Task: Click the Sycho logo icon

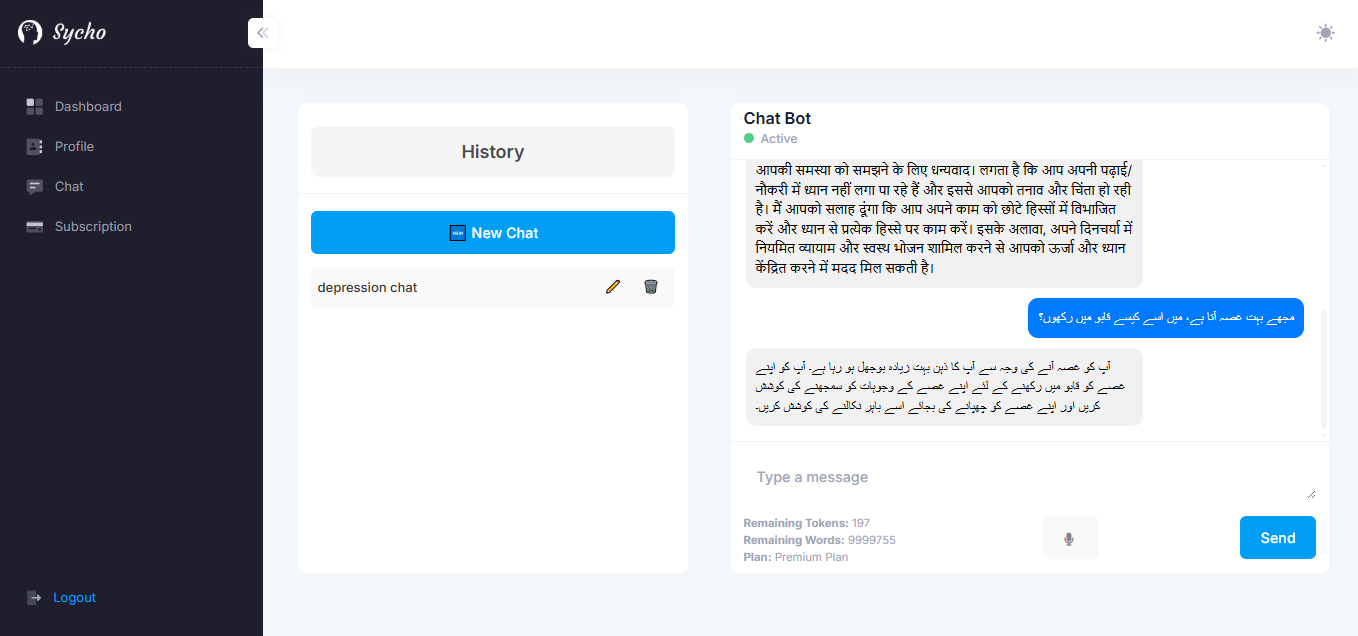Action: point(30,32)
